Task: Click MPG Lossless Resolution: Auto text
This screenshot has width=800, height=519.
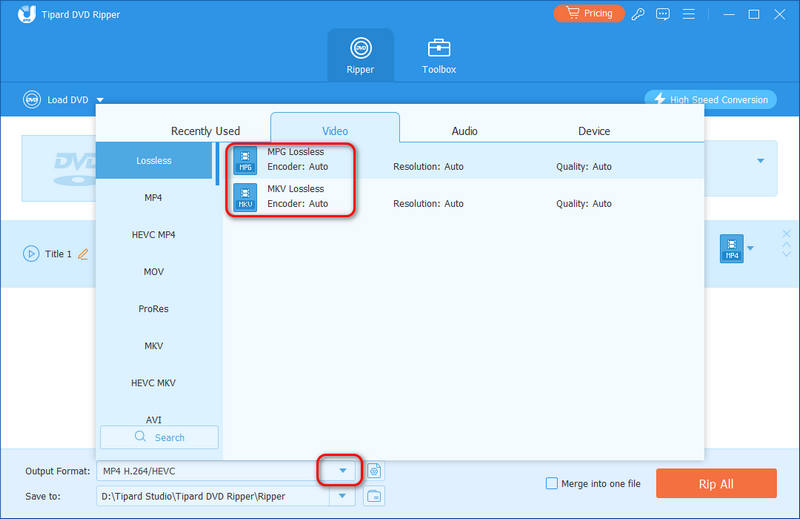Action: tap(428, 166)
